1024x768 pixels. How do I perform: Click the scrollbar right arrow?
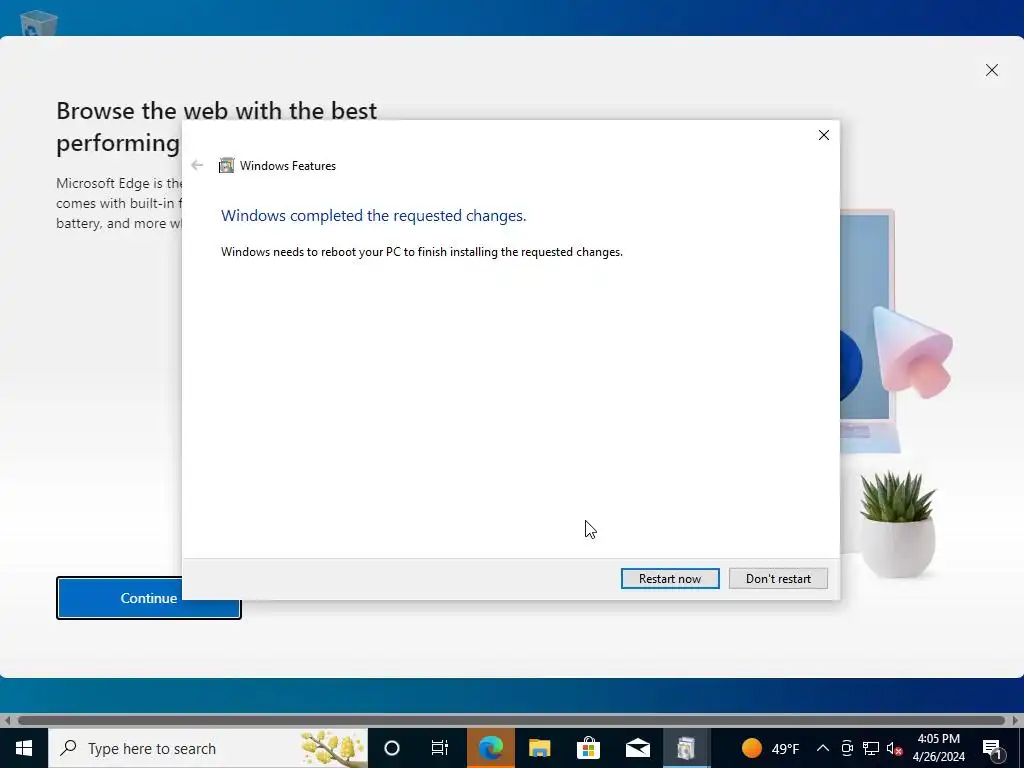pyautogui.click(x=1016, y=720)
